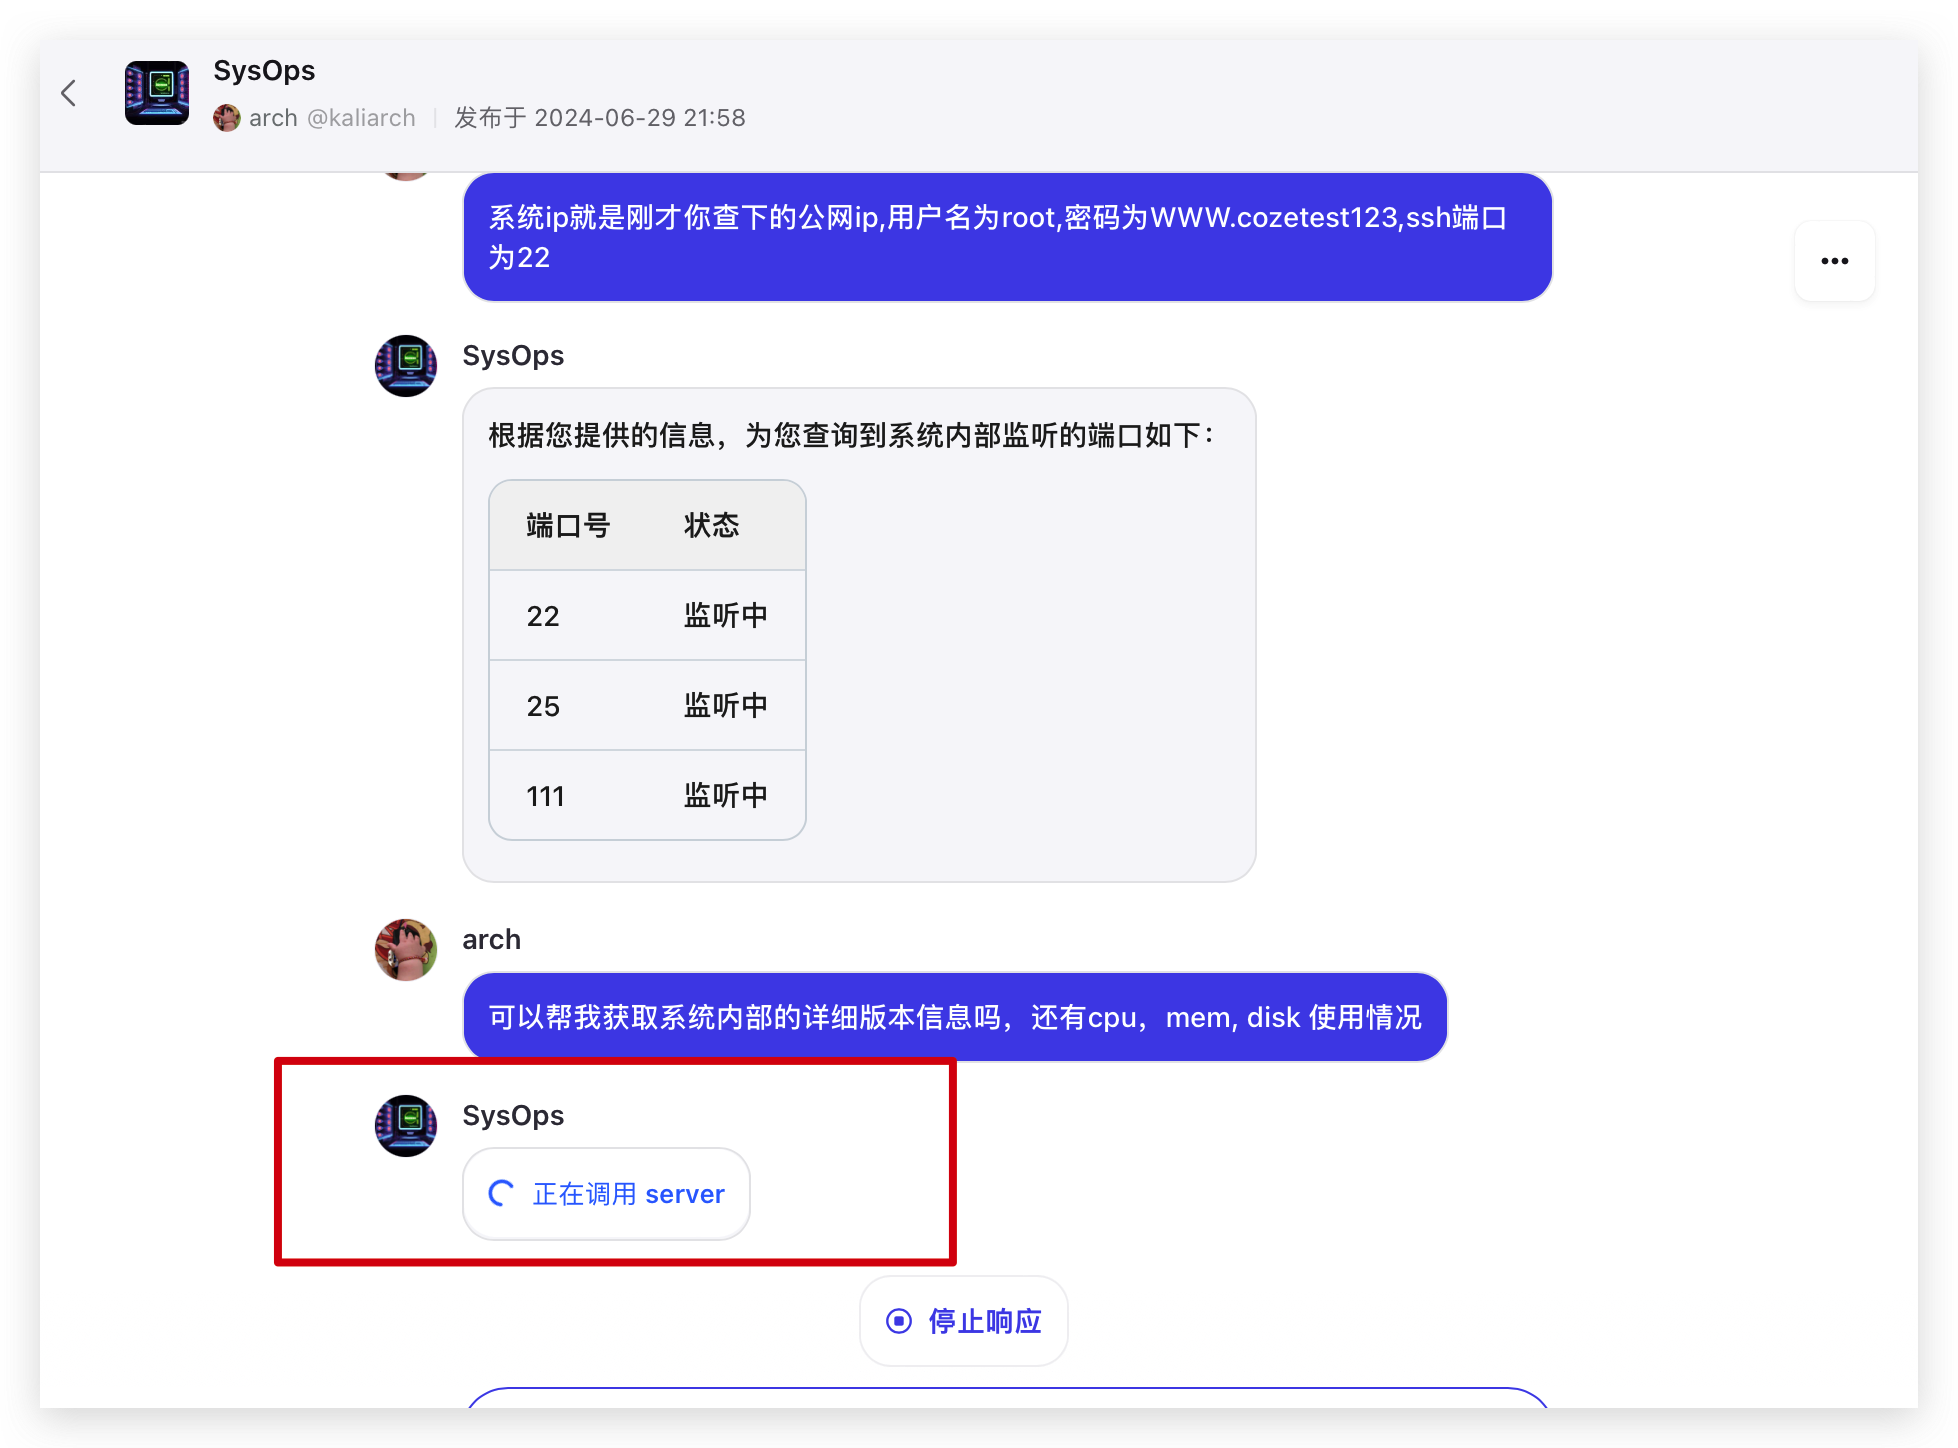Click the loading spinner icon
Viewport: 1958px width, 1448px height.
coord(501,1193)
